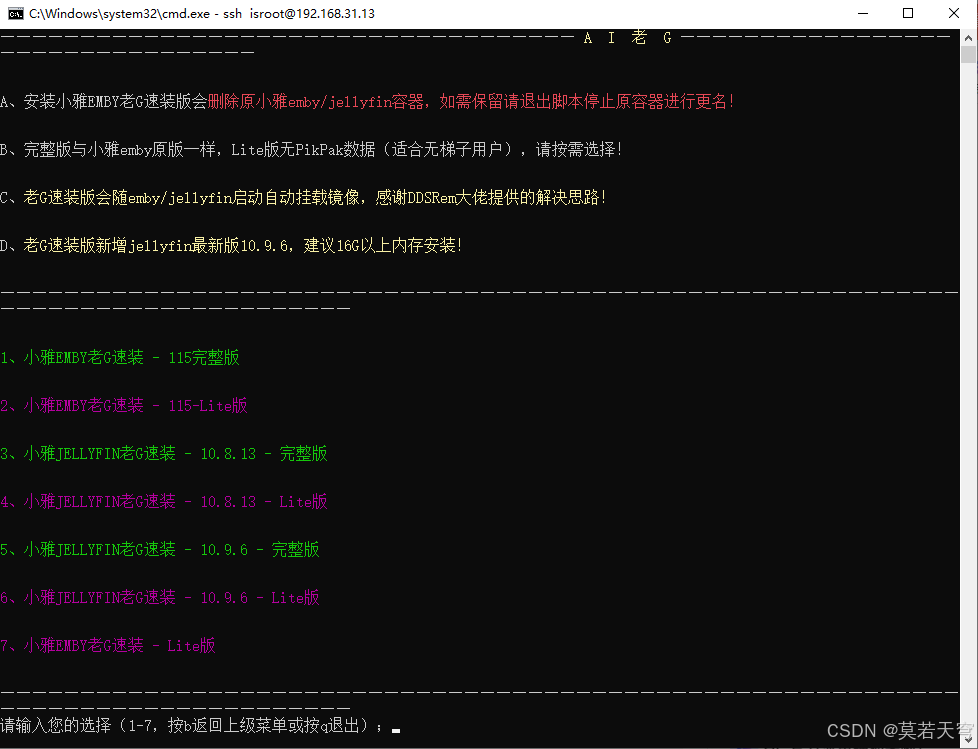Click option 1 小雅EMBY老G速装 115完整版
The image size is (978, 749).
[x=120, y=357]
